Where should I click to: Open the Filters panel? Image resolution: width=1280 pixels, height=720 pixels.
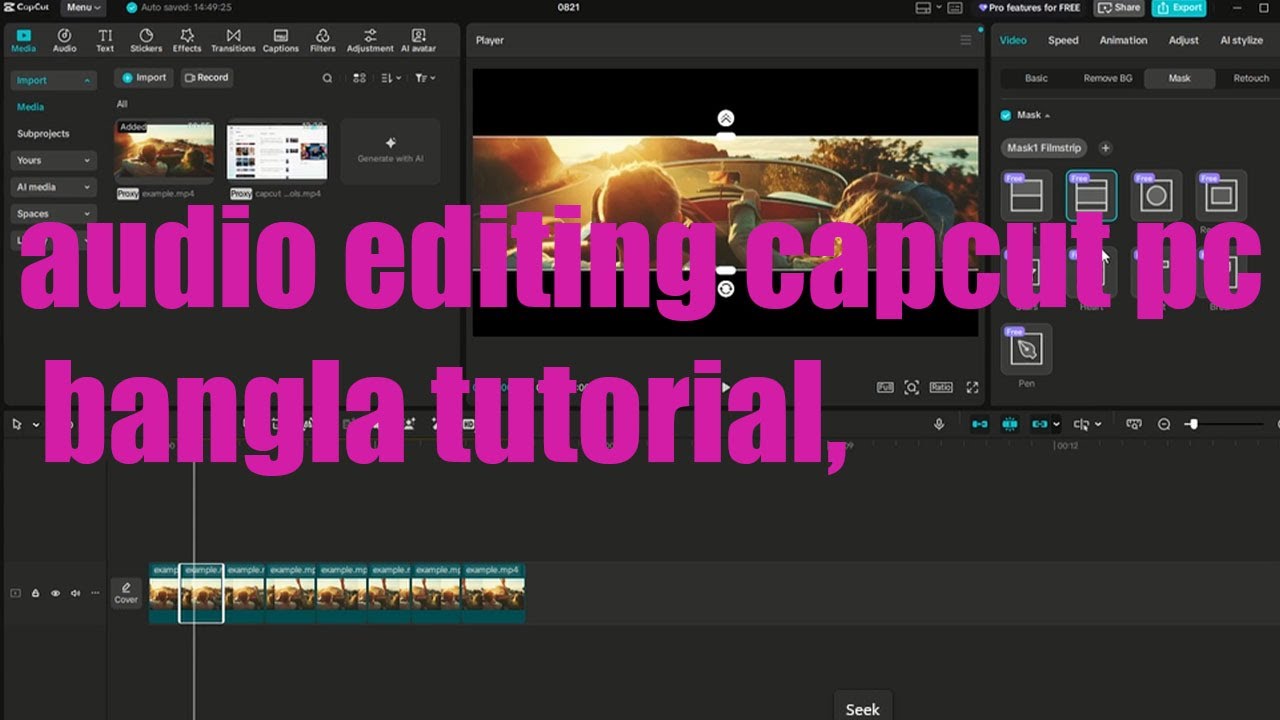[322, 40]
